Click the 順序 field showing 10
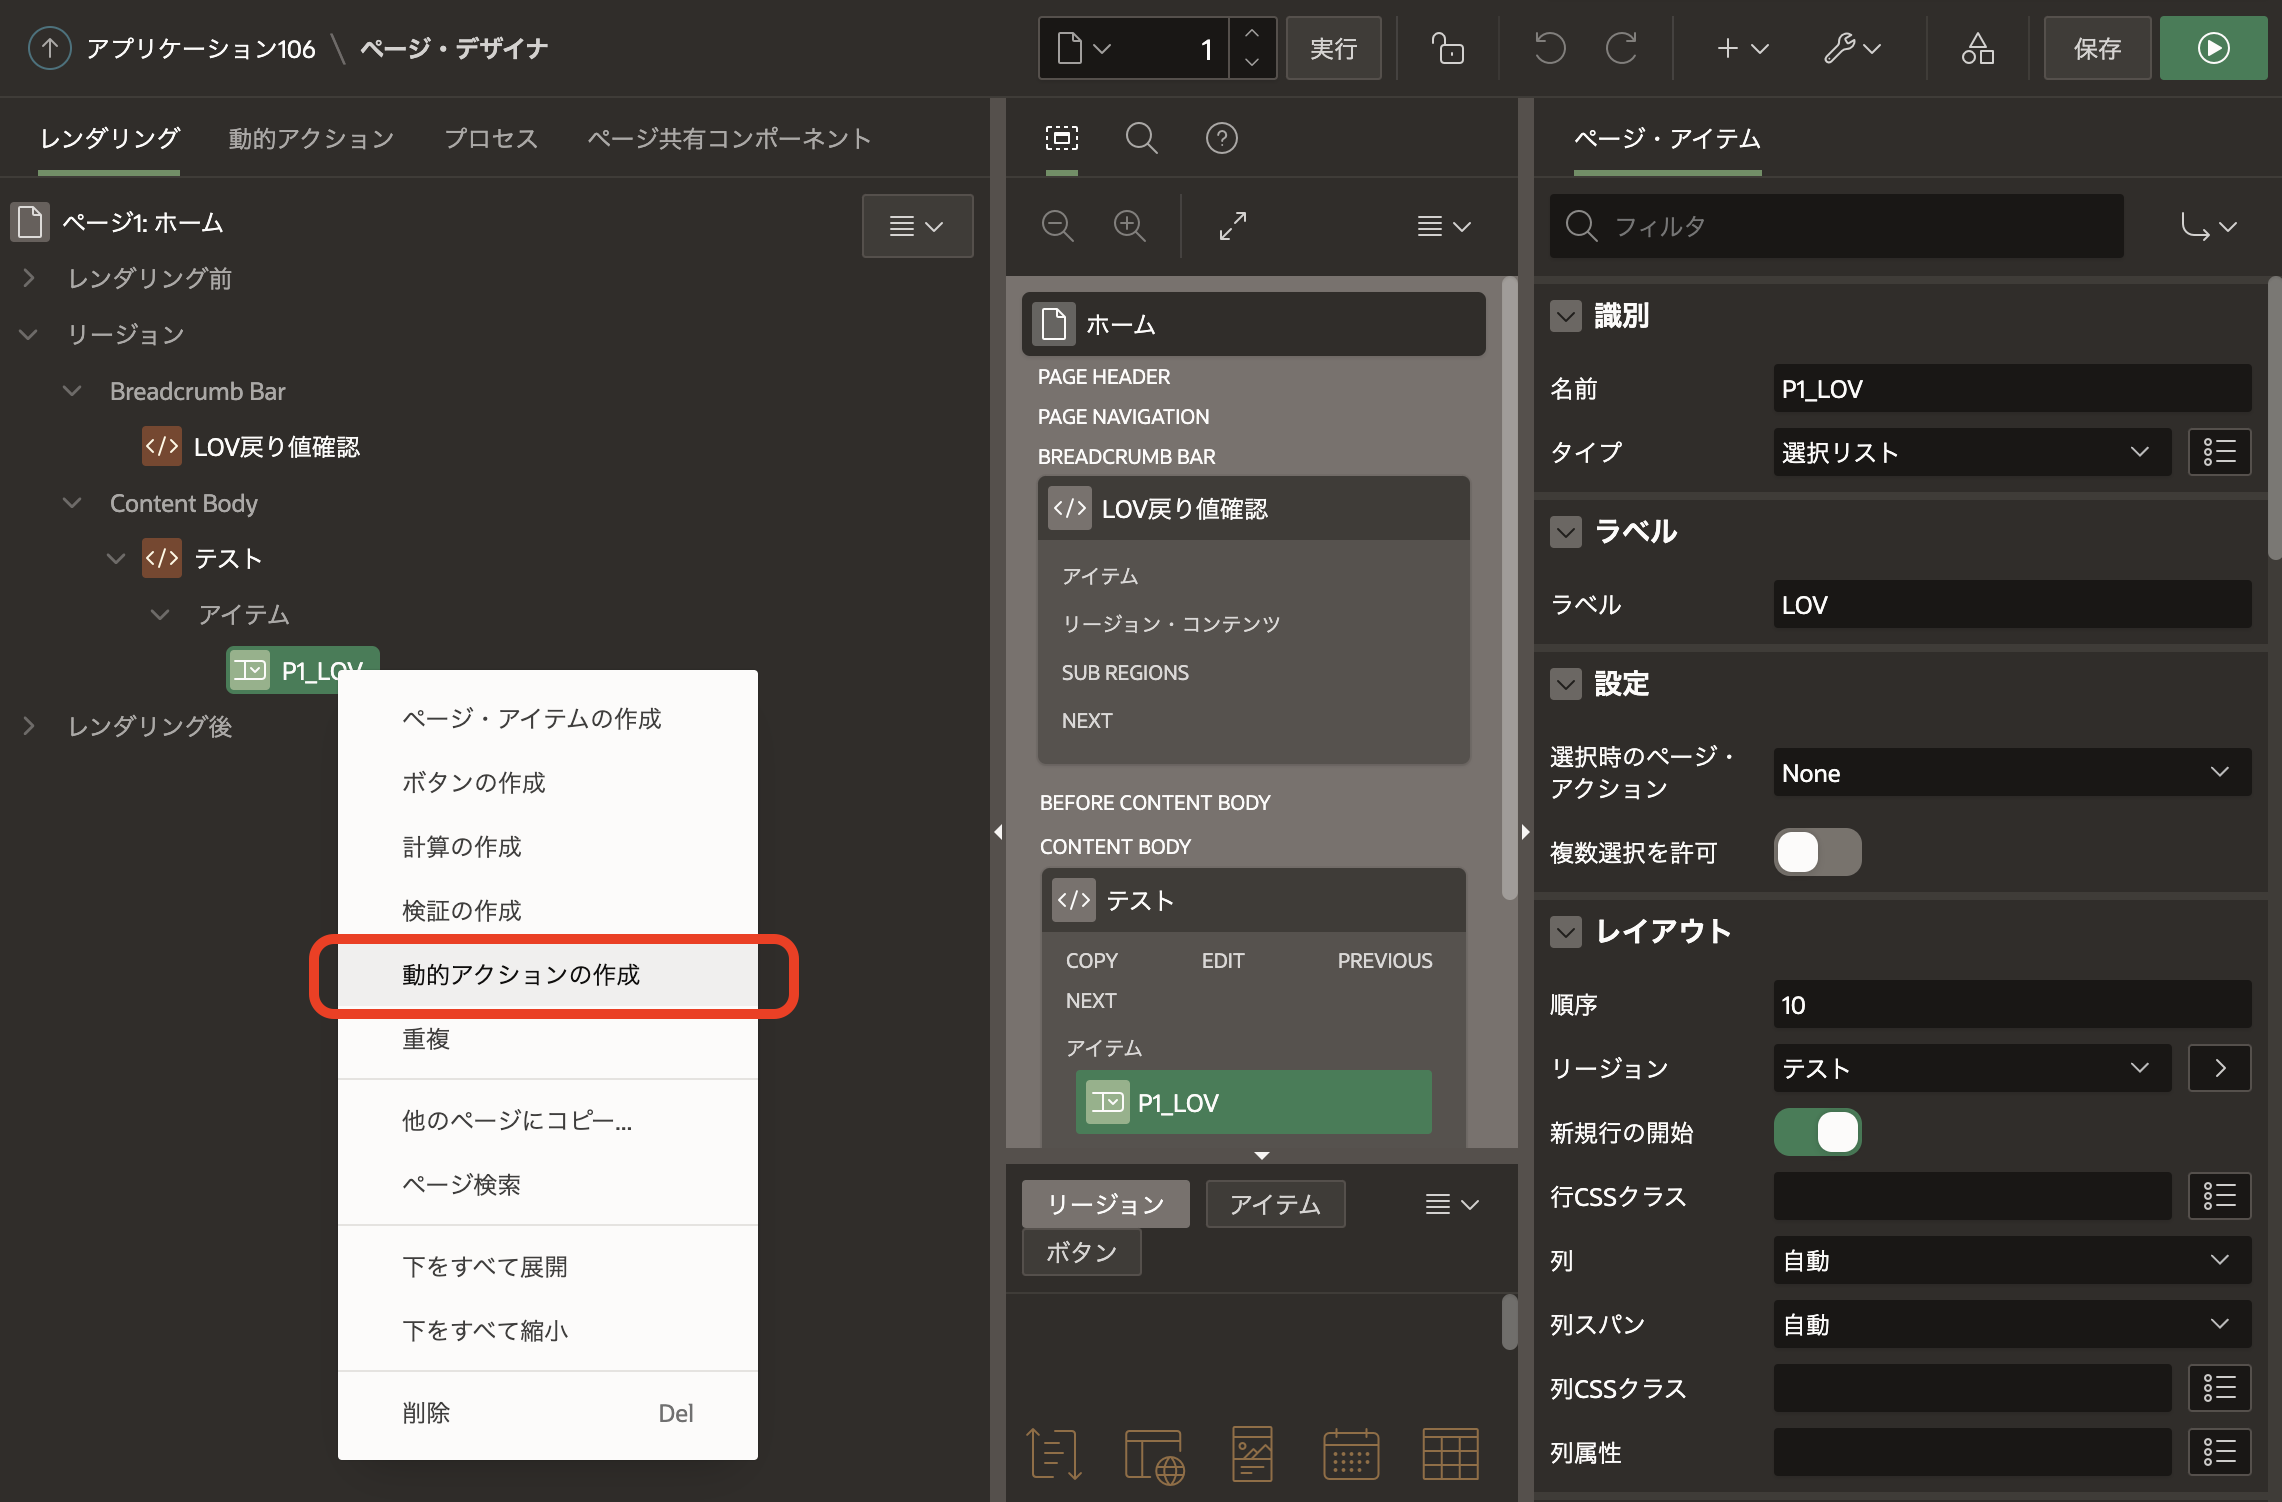The image size is (2282, 1502). click(x=2012, y=1004)
